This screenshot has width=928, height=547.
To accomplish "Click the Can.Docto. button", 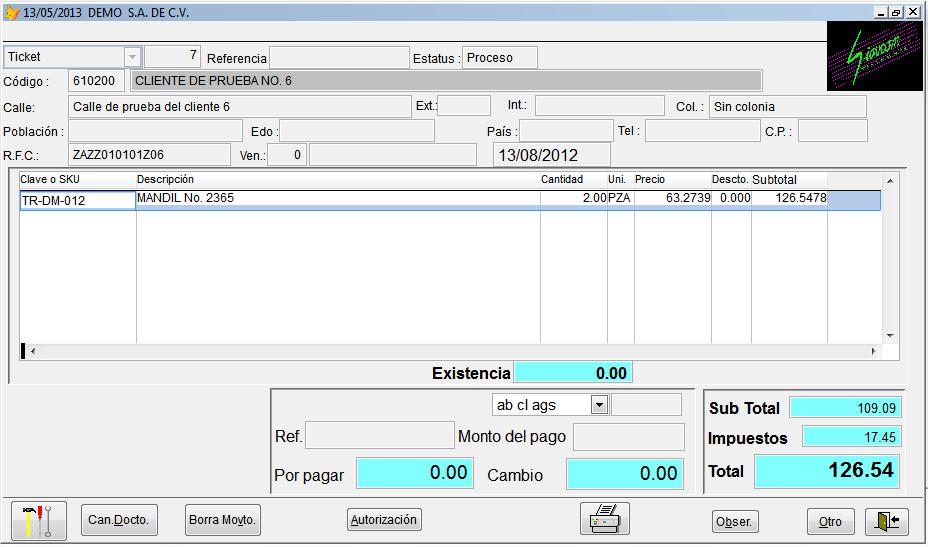I will [x=119, y=520].
